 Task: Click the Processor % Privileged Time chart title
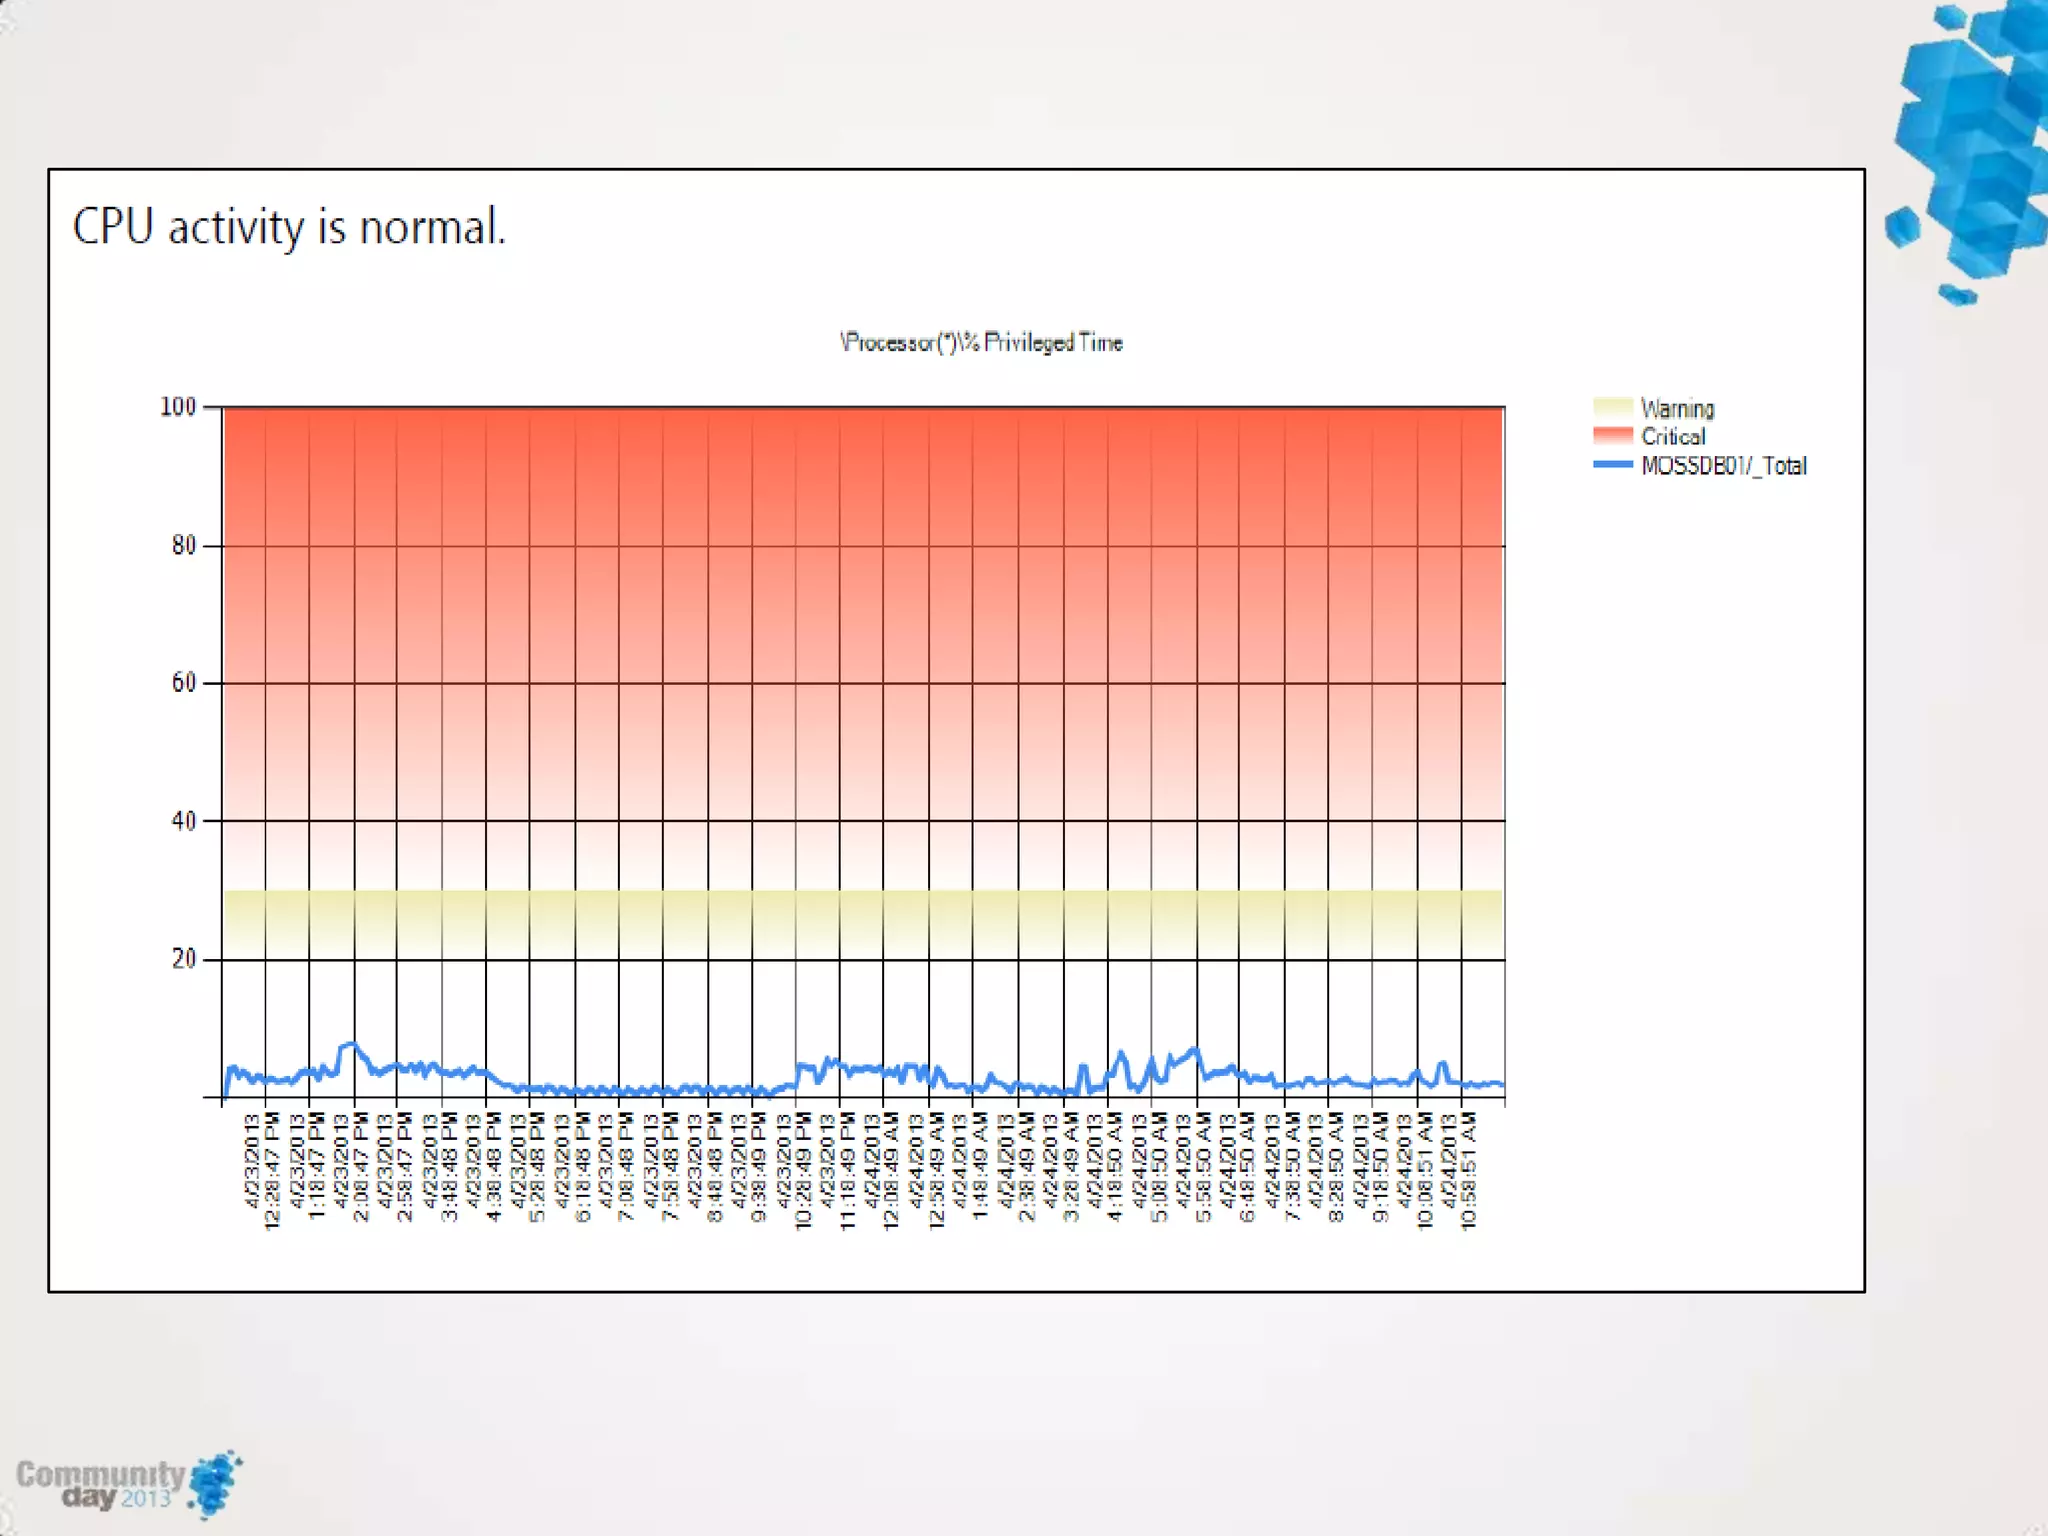coord(981,343)
